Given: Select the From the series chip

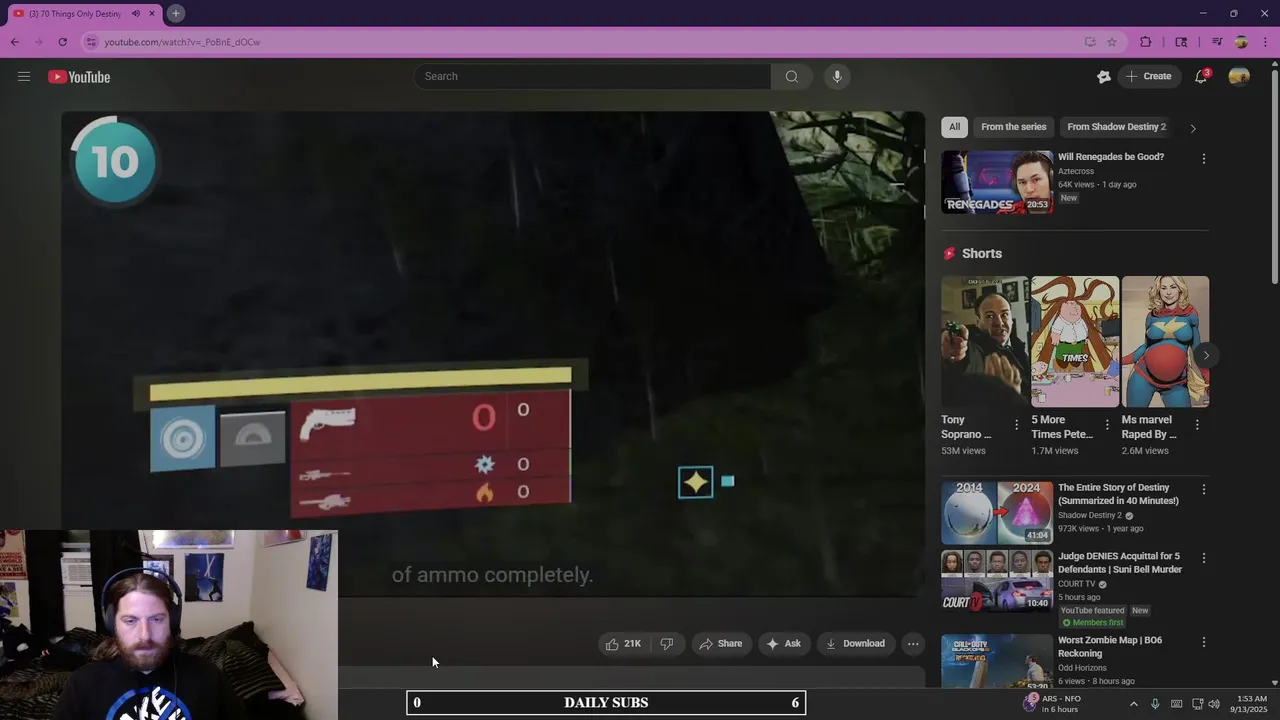Looking at the screenshot, I should tap(1013, 127).
